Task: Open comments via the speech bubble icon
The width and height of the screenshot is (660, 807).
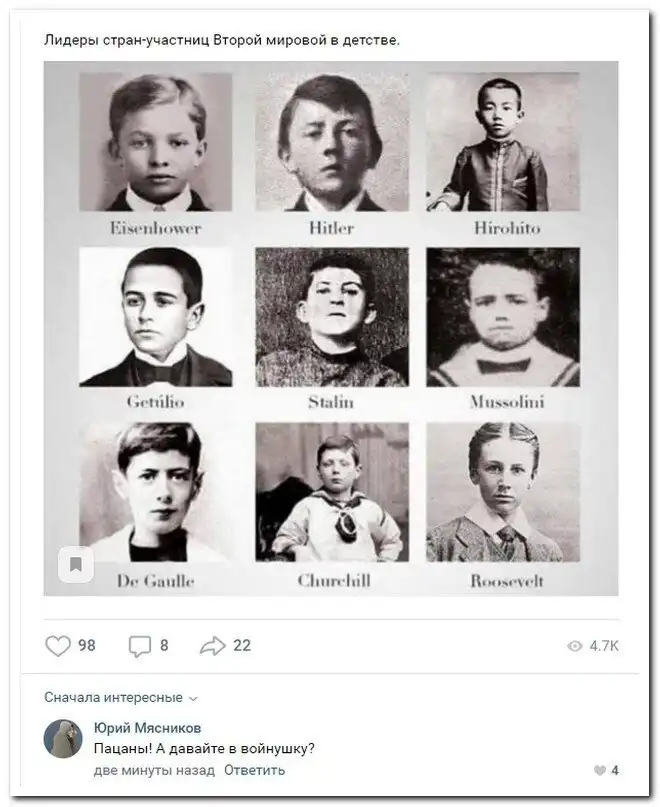Action: [x=139, y=646]
